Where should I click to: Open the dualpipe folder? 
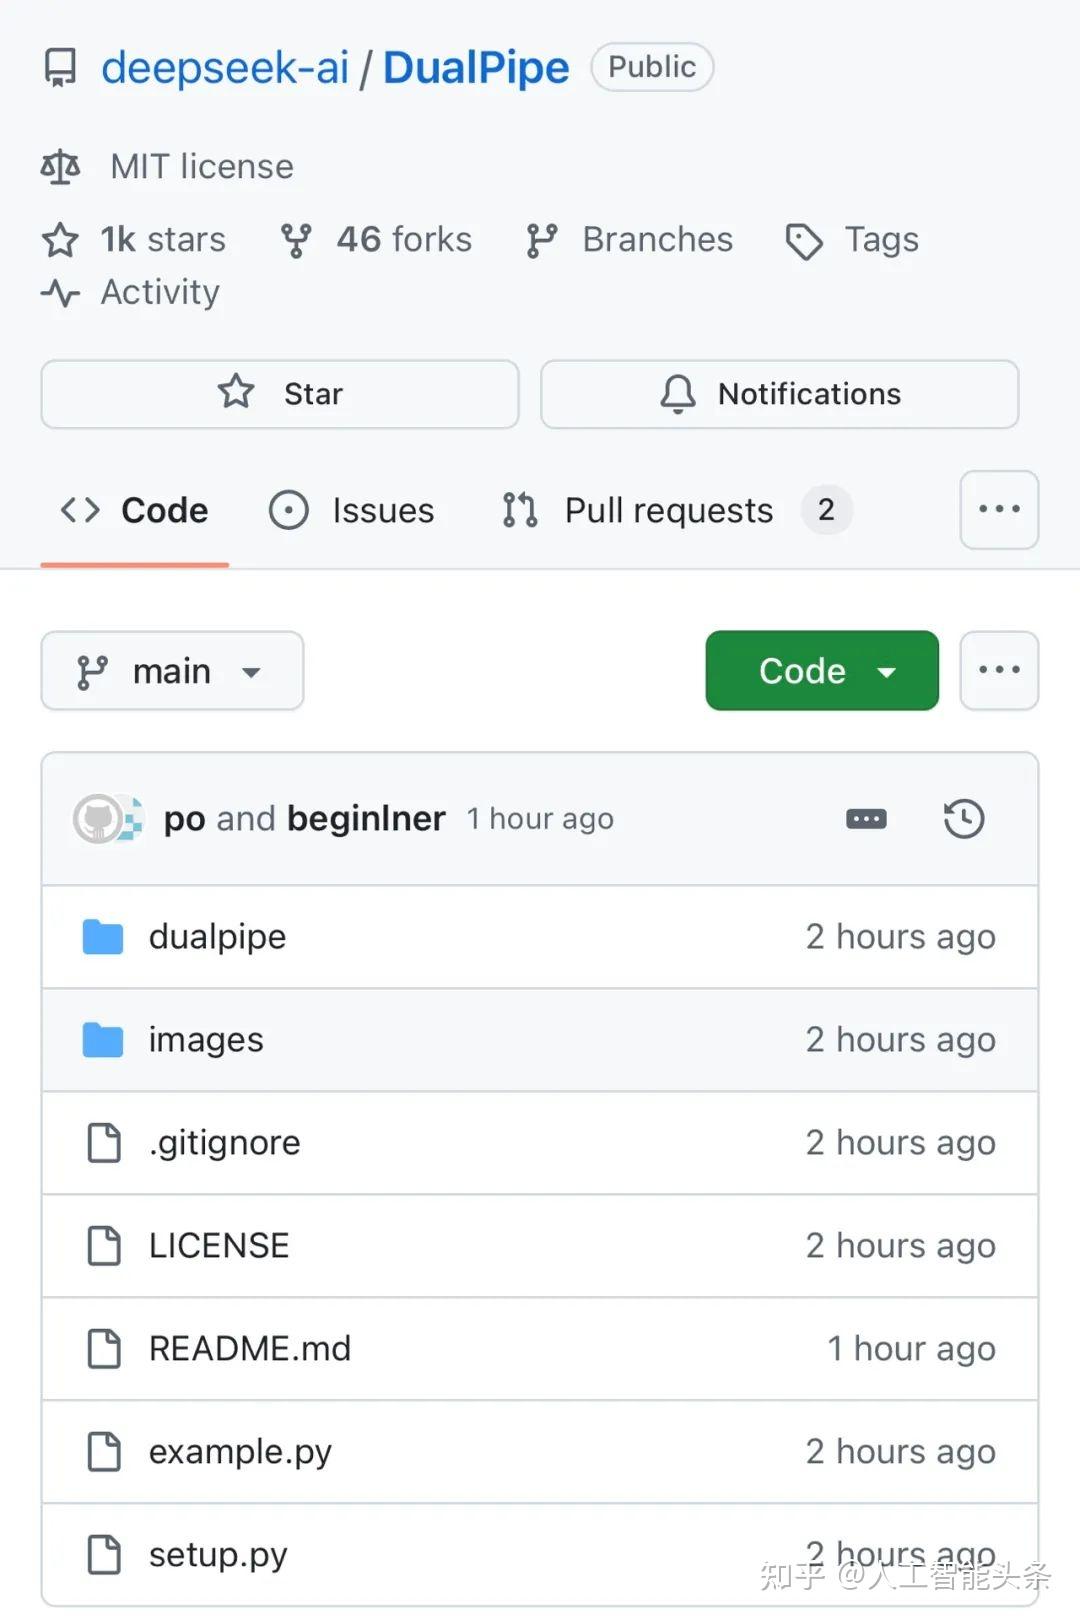(x=217, y=937)
